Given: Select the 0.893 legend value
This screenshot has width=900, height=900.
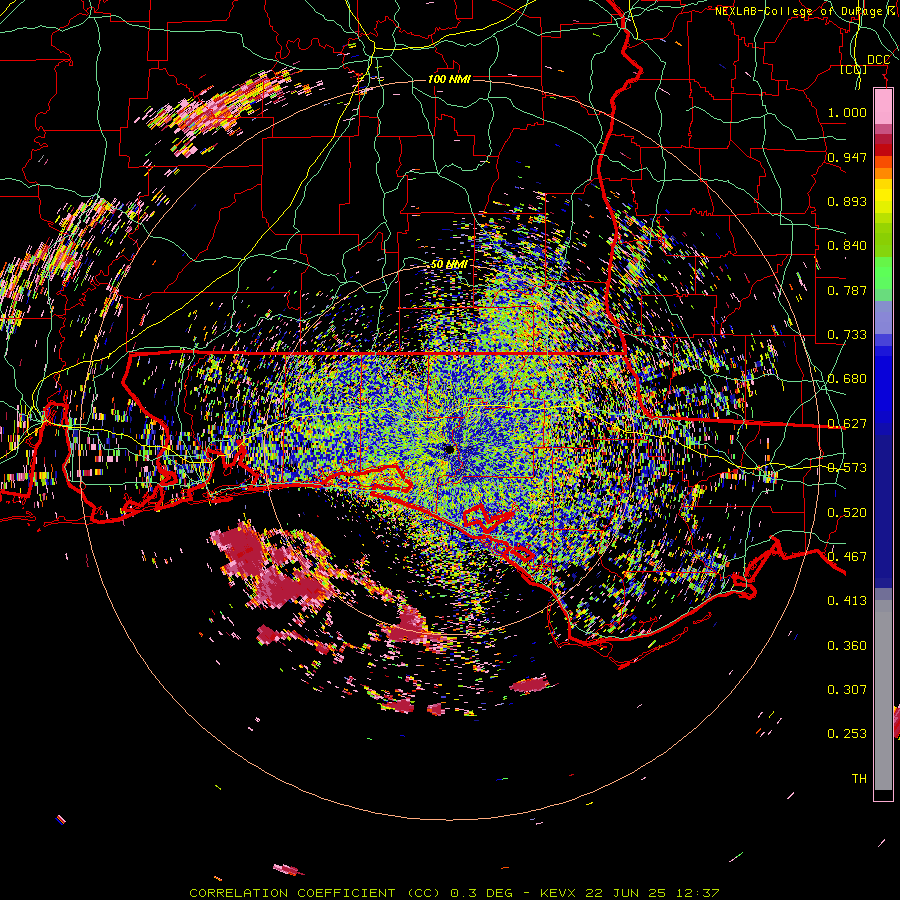Looking at the screenshot, I should coord(847,201).
